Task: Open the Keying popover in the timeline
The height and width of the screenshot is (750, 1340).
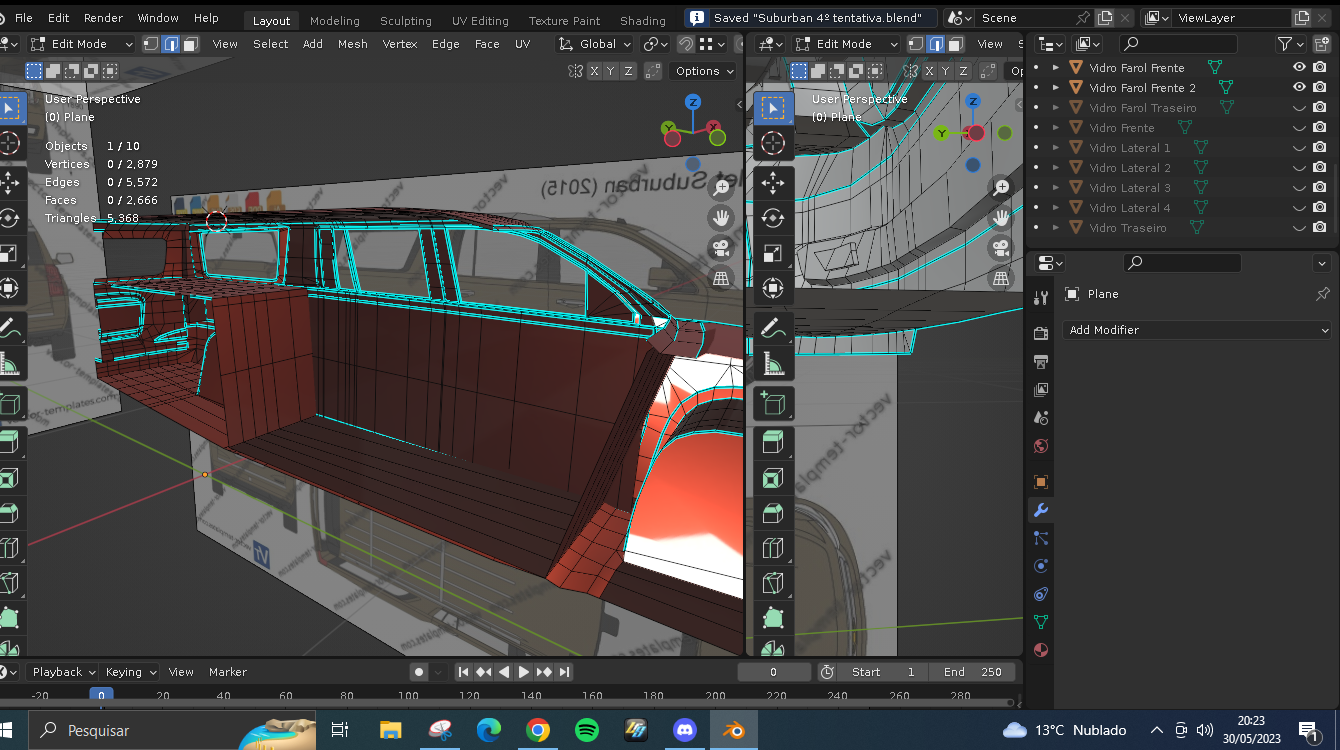Action: coord(131,672)
